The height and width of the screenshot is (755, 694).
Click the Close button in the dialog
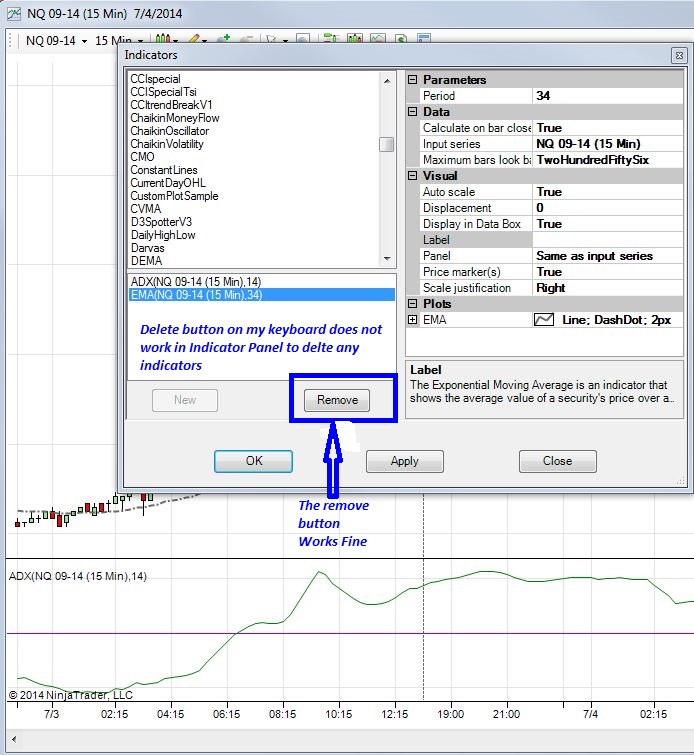coord(558,461)
